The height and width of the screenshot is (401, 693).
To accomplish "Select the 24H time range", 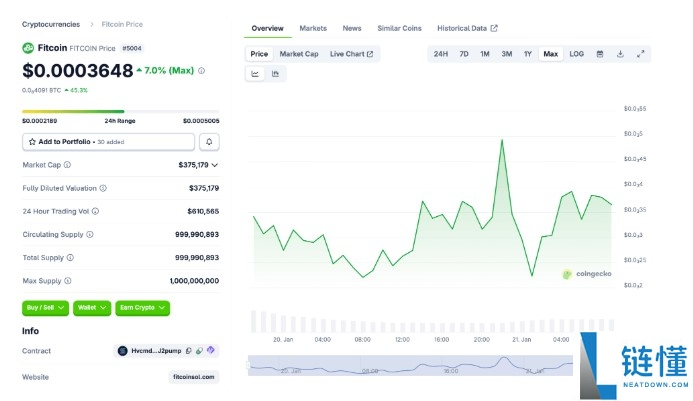I will point(441,54).
